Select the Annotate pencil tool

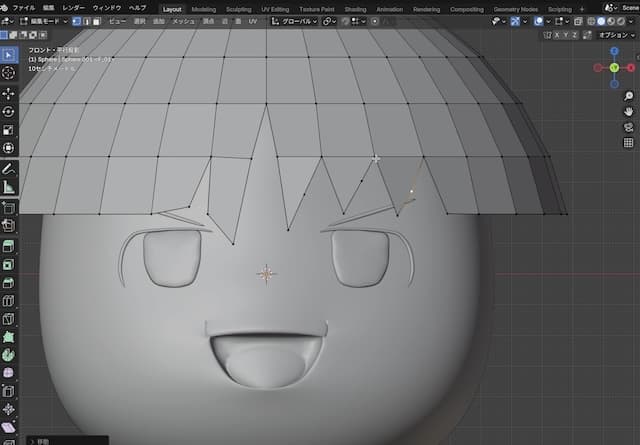point(9,168)
